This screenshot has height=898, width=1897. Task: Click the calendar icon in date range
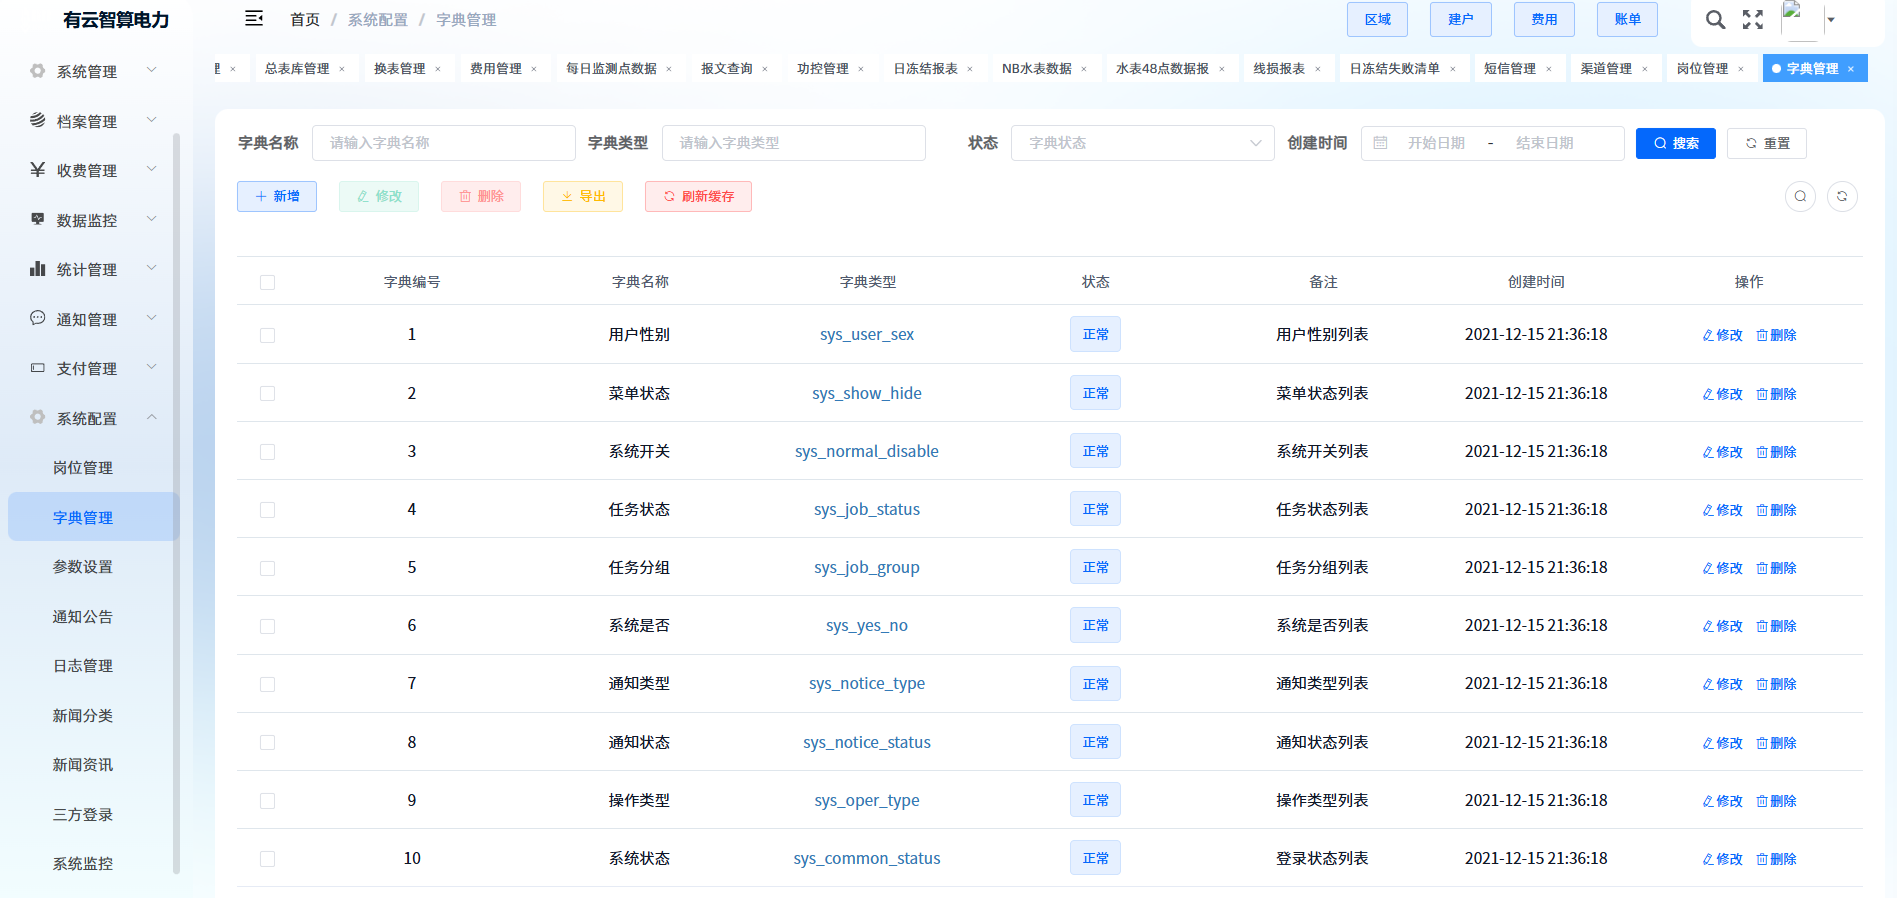point(1381,143)
